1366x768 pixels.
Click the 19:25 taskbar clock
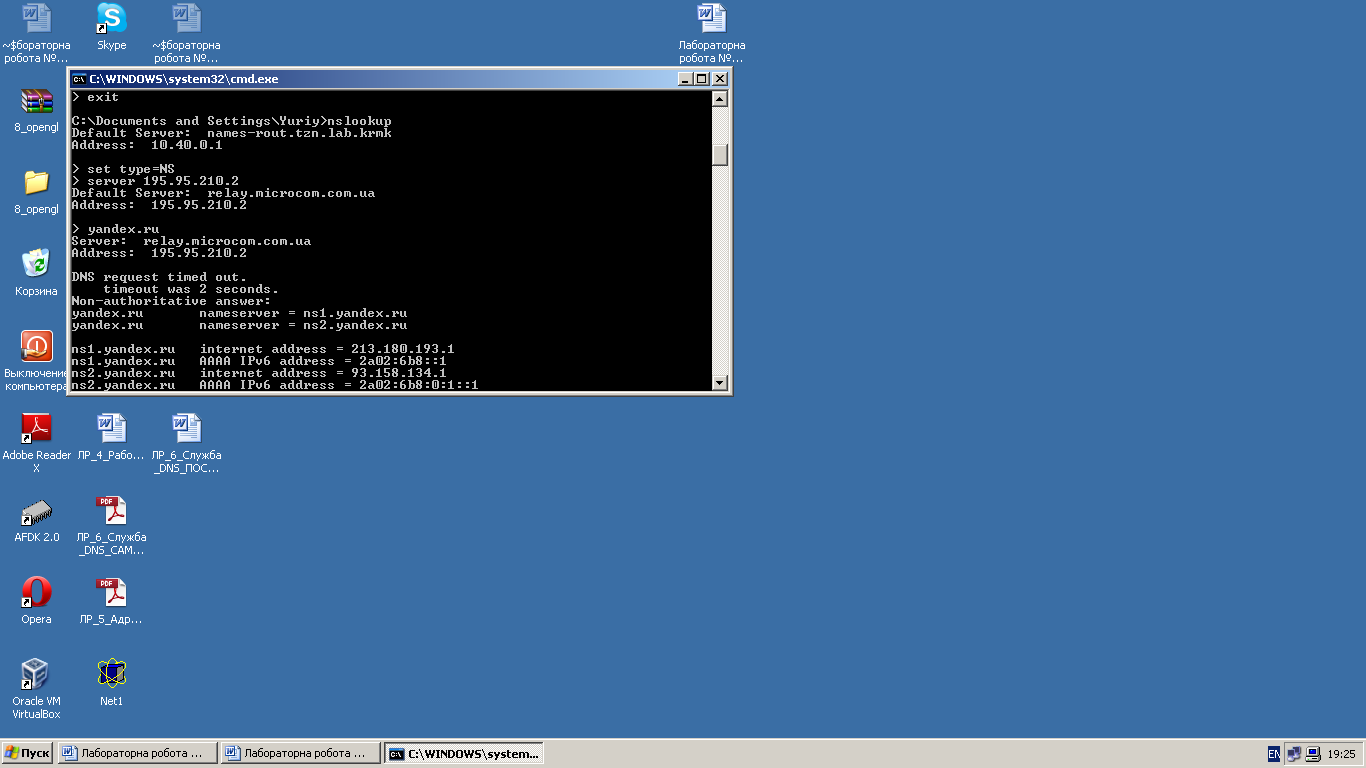tap(1341, 754)
